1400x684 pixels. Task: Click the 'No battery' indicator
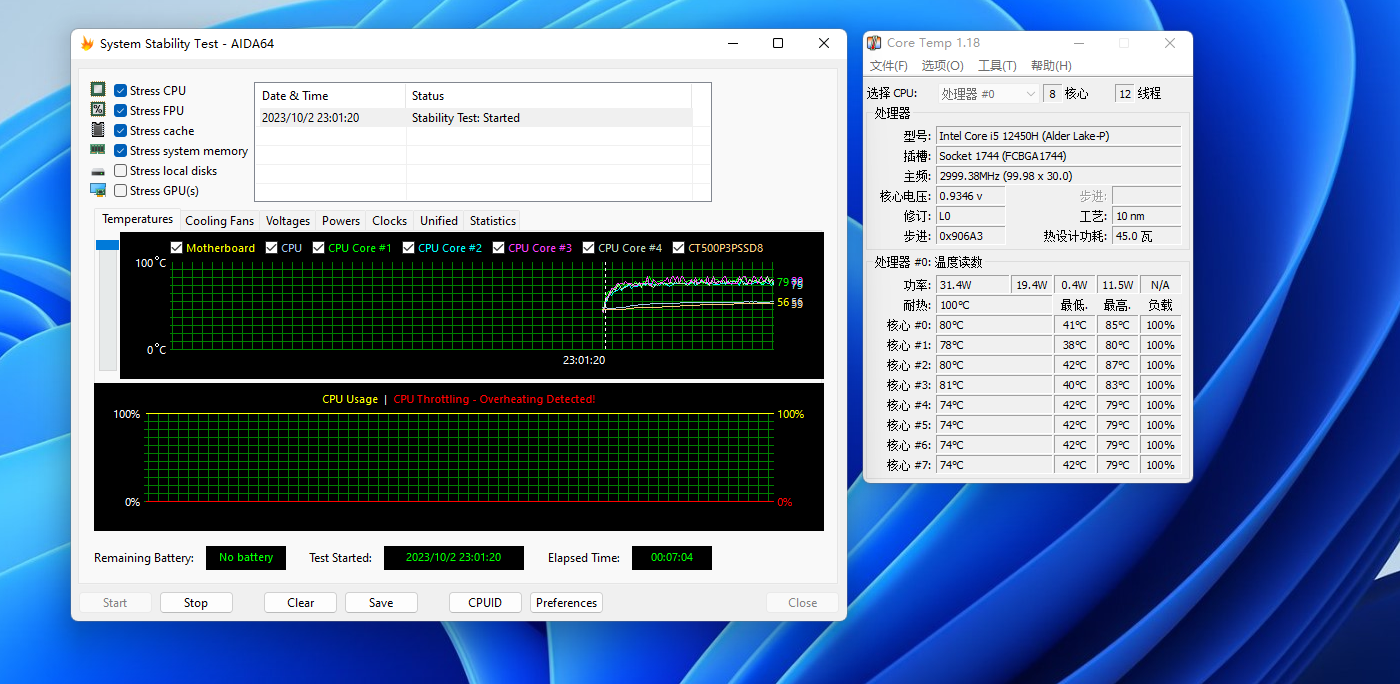point(246,558)
